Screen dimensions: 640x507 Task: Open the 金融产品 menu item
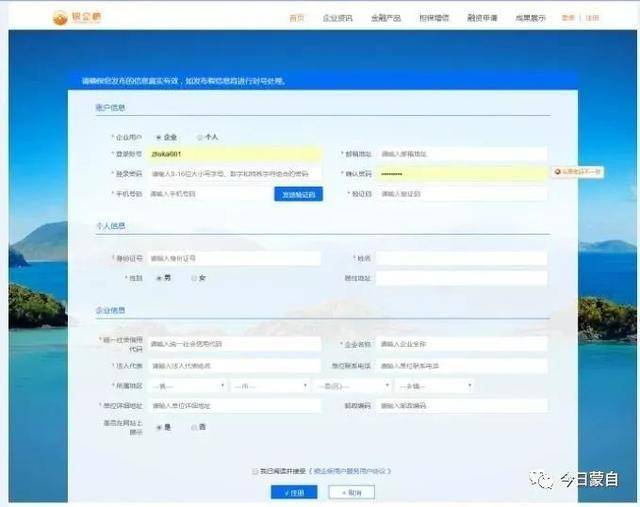[385, 18]
